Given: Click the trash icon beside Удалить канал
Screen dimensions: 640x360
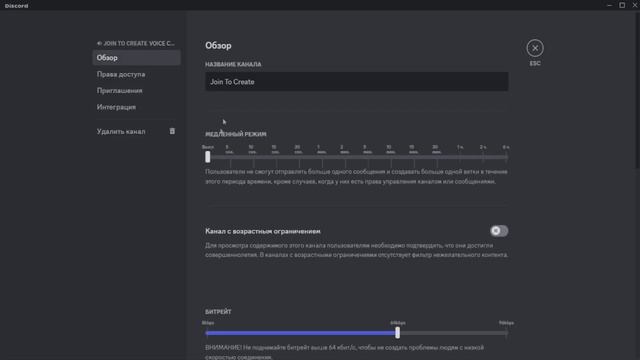Looking at the screenshot, I should pyautogui.click(x=172, y=131).
